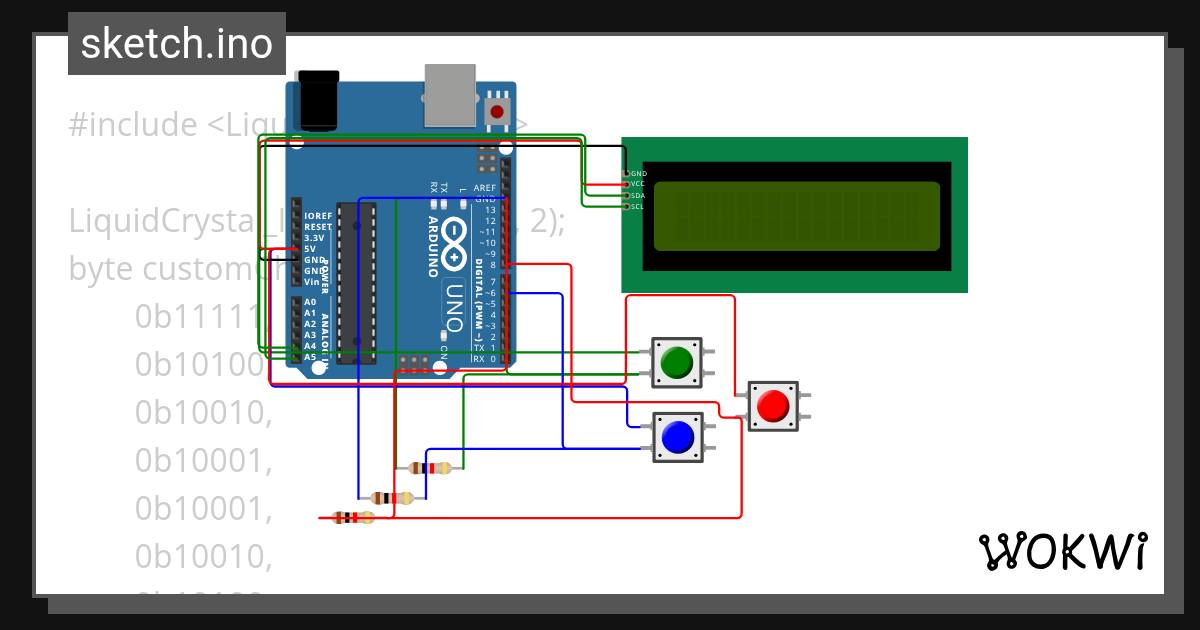The image size is (1200, 630).
Task: Click the Arduino's silver USB connector
Action: click(x=450, y=95)
